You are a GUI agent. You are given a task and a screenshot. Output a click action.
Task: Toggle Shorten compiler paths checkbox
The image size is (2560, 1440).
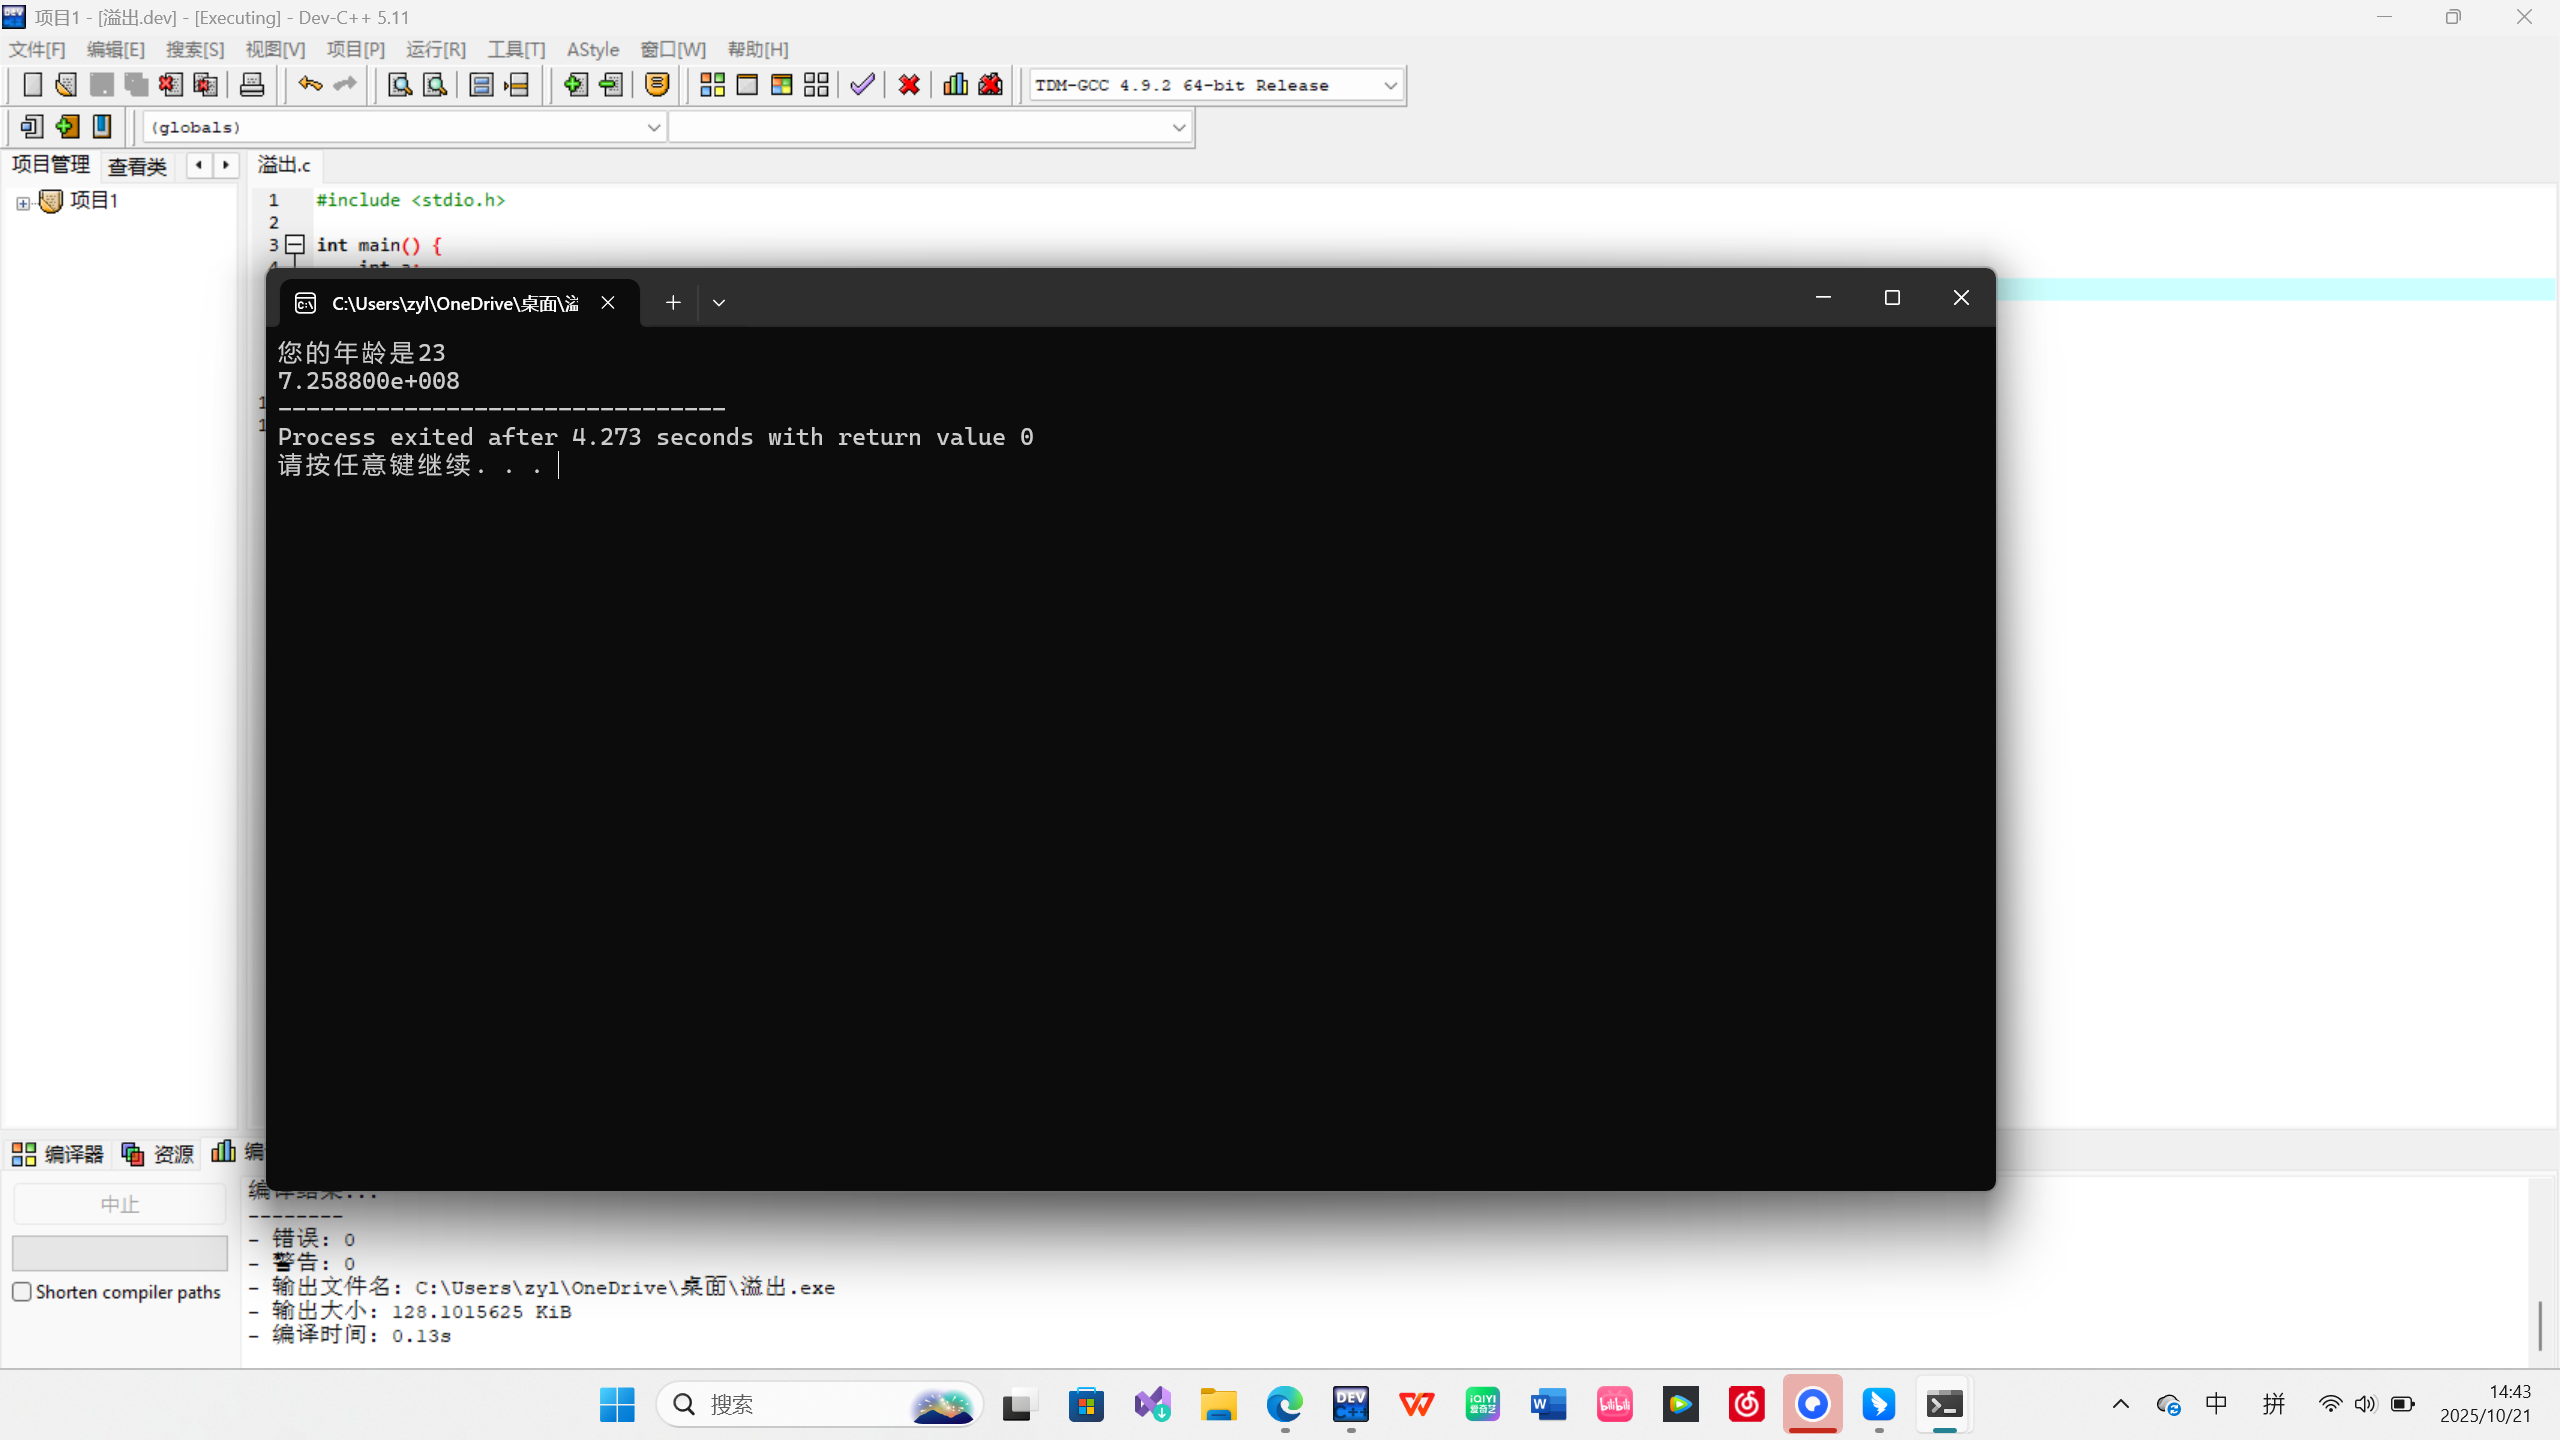[x=22, y=1292]
